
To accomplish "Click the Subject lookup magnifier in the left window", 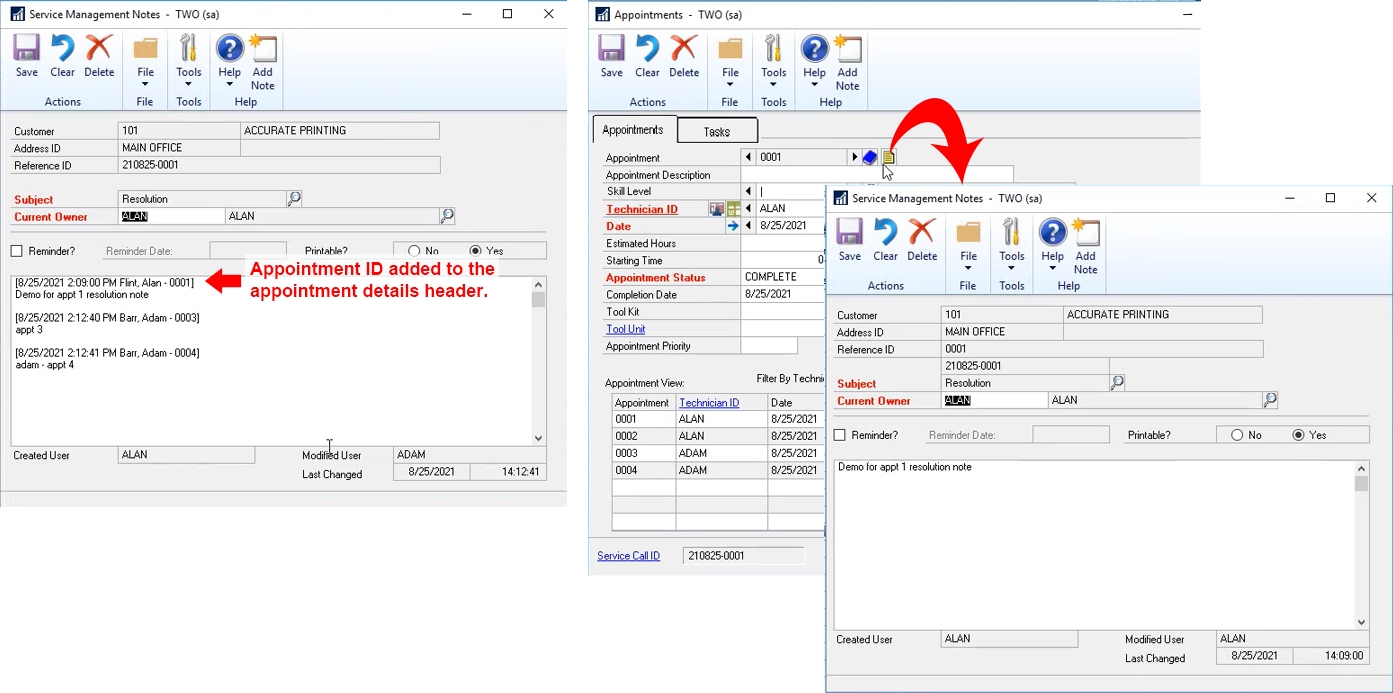I will [294, 199].
